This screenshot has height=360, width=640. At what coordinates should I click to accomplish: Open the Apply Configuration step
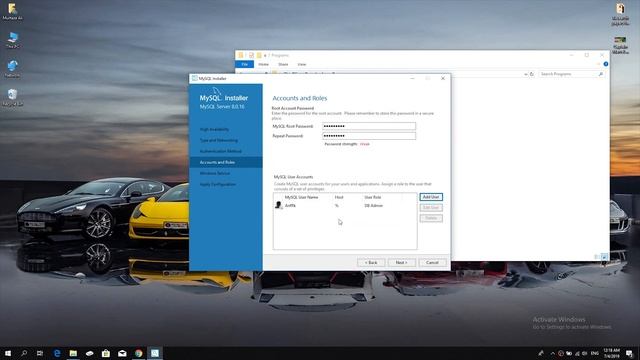tap(218, 184)
